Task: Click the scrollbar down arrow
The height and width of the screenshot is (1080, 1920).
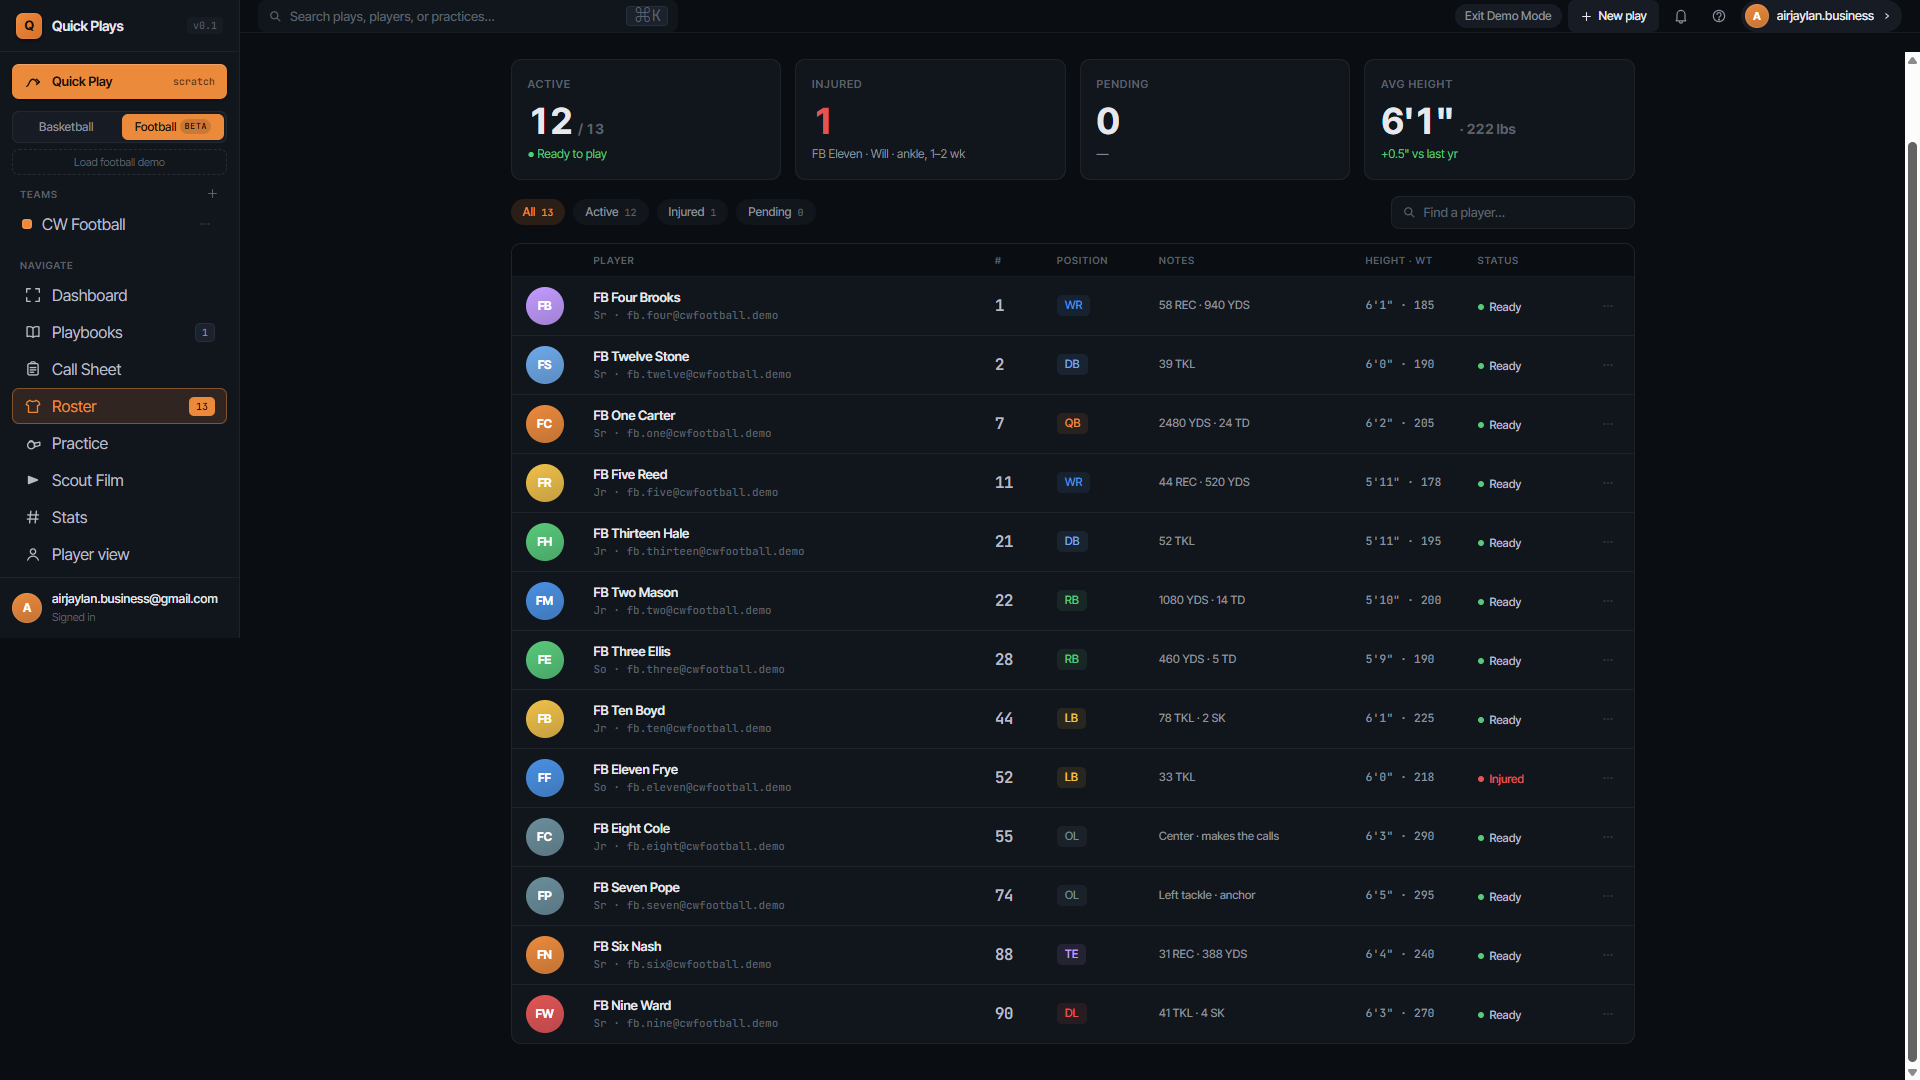Action: pos(1912,1072)
